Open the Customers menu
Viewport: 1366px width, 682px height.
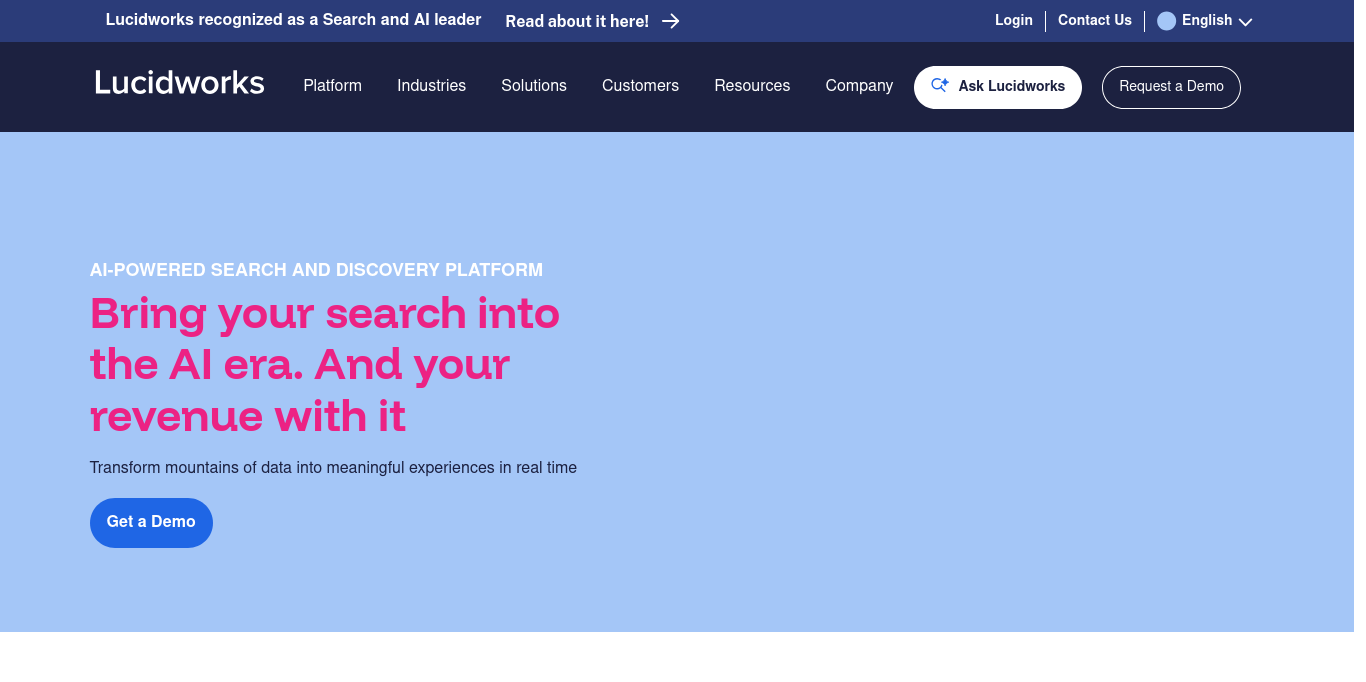(640, 86)
